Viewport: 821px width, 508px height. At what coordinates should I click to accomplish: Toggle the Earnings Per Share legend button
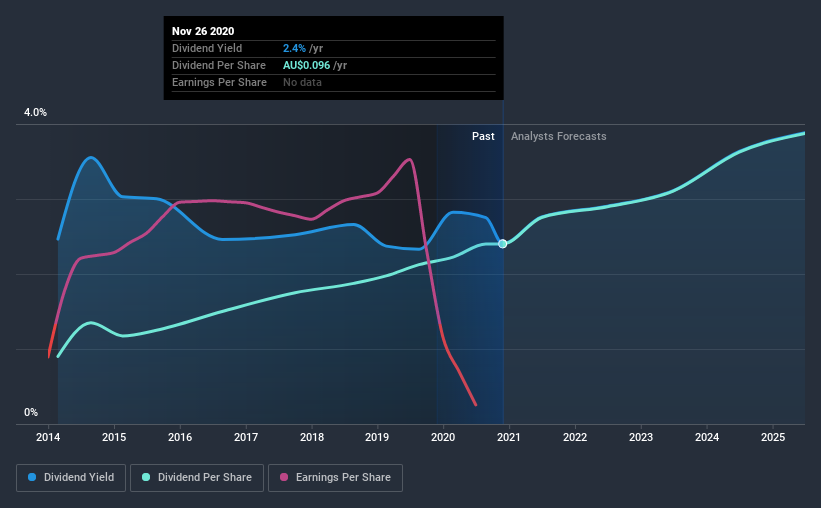tap(335, 478)
